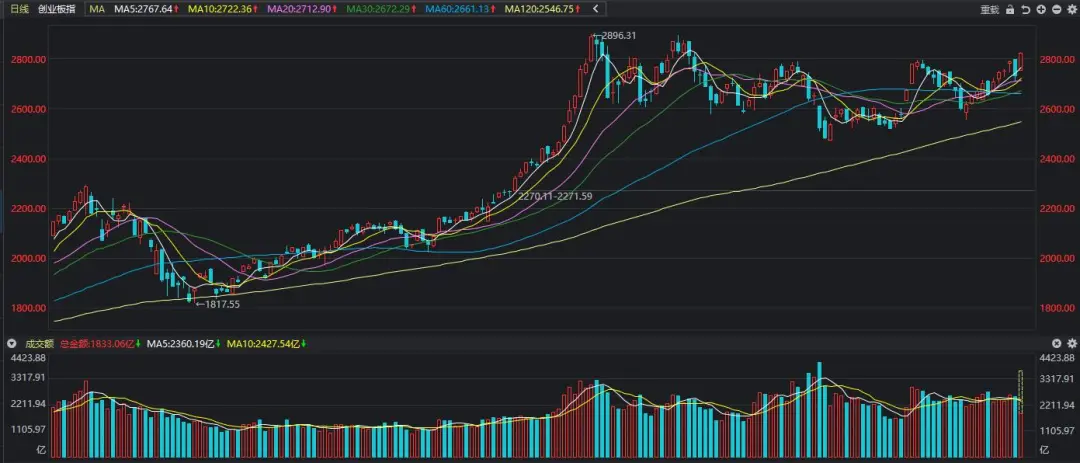This screenshot has height=463, width=1080.
Task: Collapse the MA indicator list chevron
Action: [595, 9]
